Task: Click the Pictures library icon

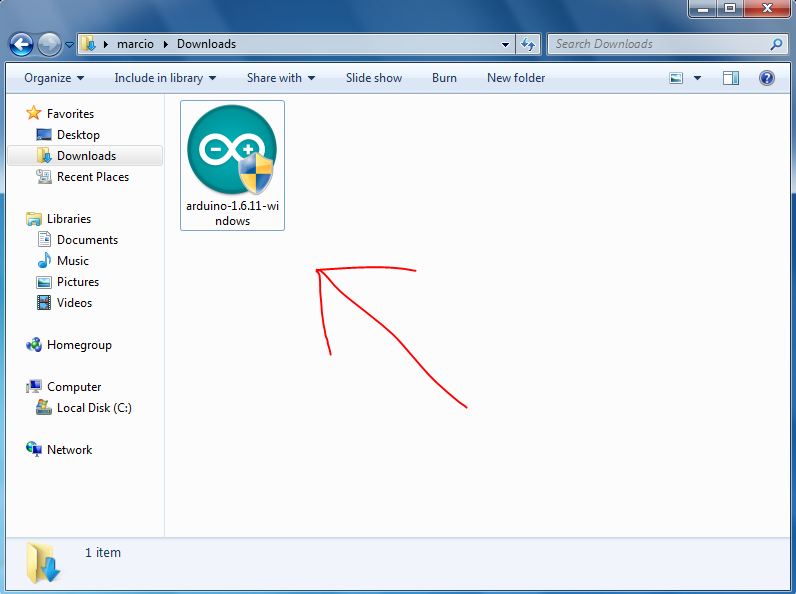Action: (44, 282)
